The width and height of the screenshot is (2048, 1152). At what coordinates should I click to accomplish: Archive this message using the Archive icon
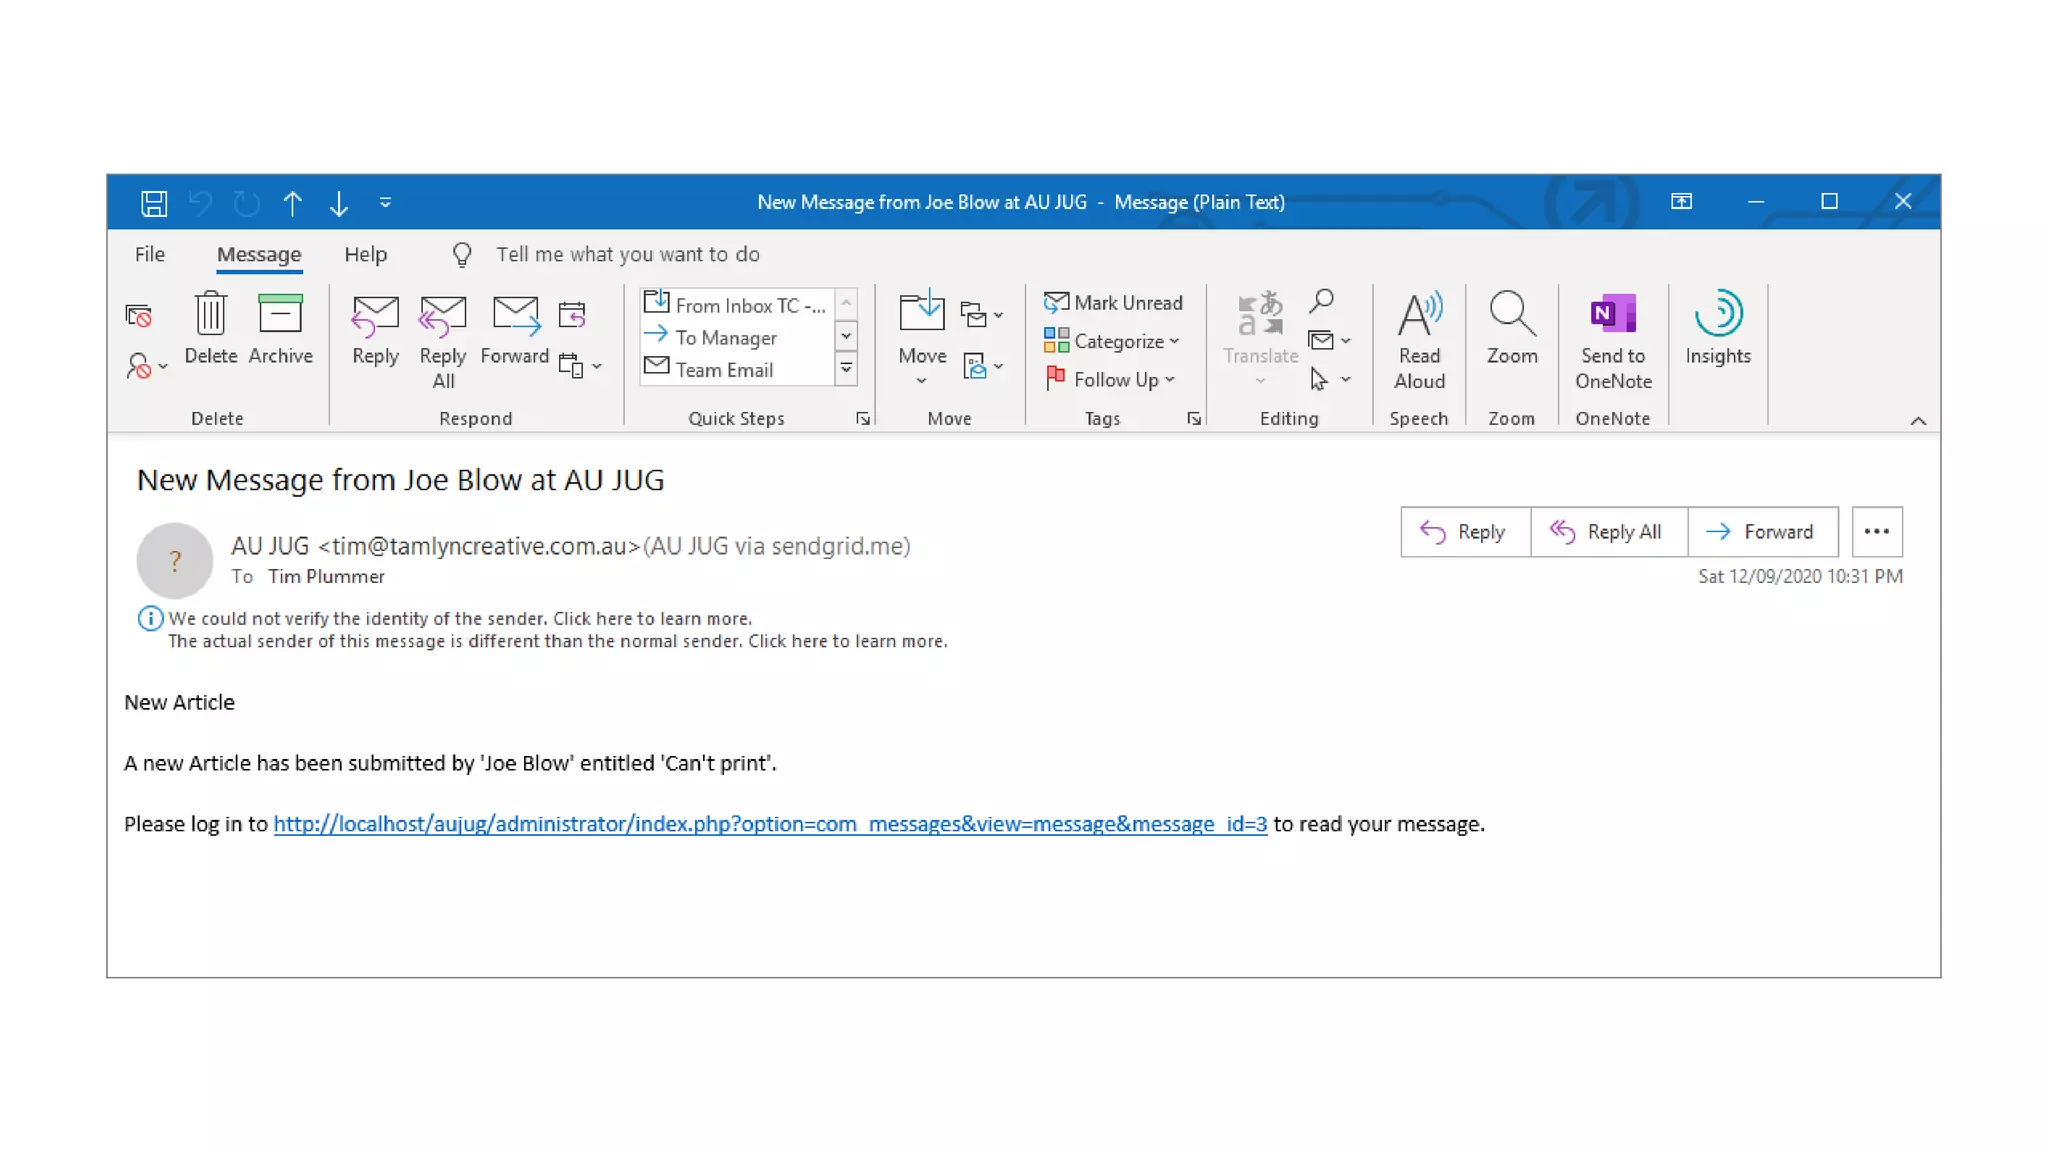point(280,315)
